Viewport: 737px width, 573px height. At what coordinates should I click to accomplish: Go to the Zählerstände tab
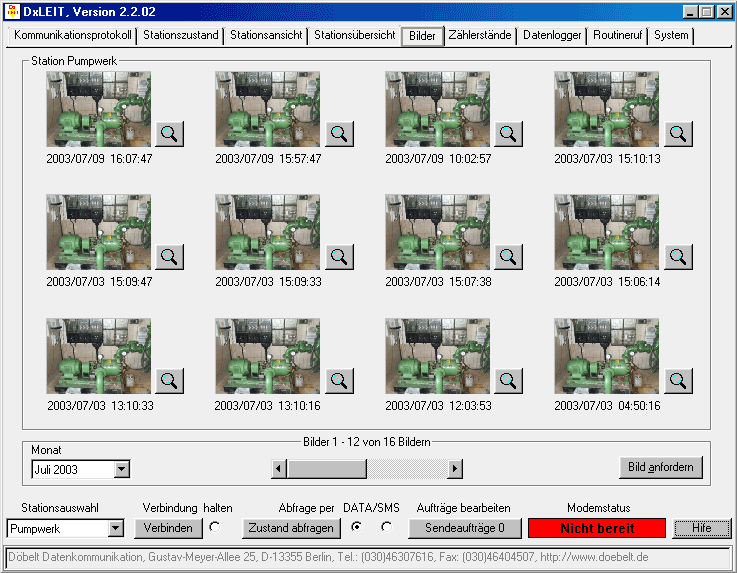pyautogui.click(x=481, y=35)
